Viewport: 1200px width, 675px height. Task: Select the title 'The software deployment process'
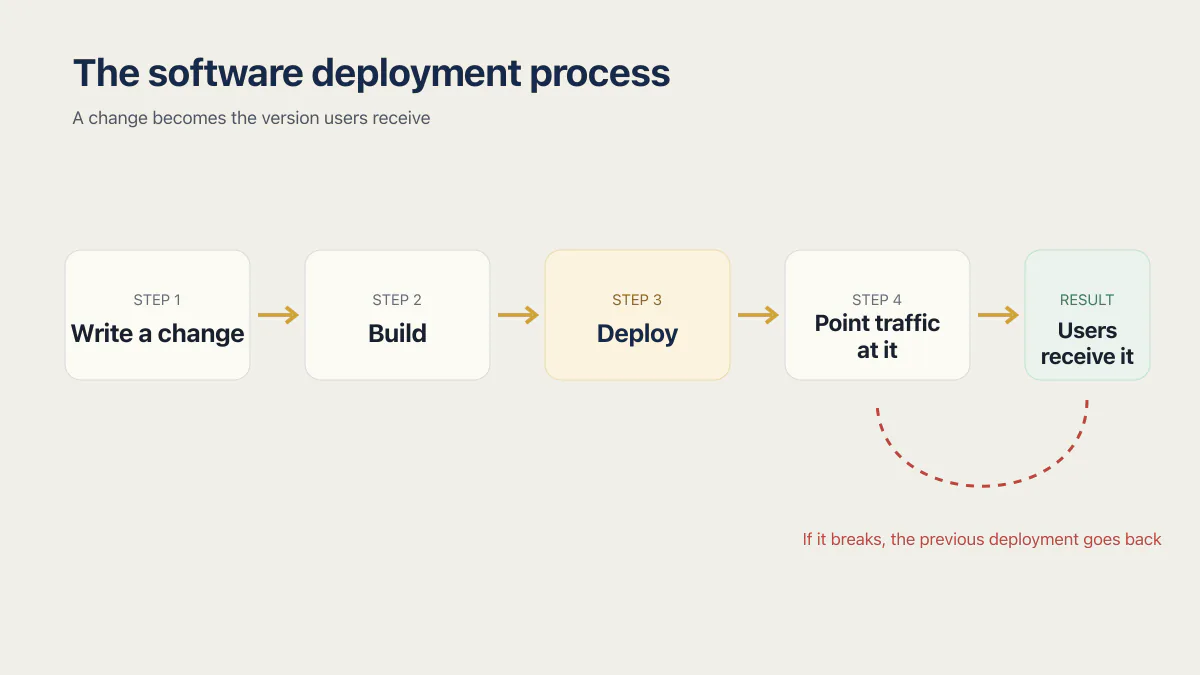coord(371,74)
